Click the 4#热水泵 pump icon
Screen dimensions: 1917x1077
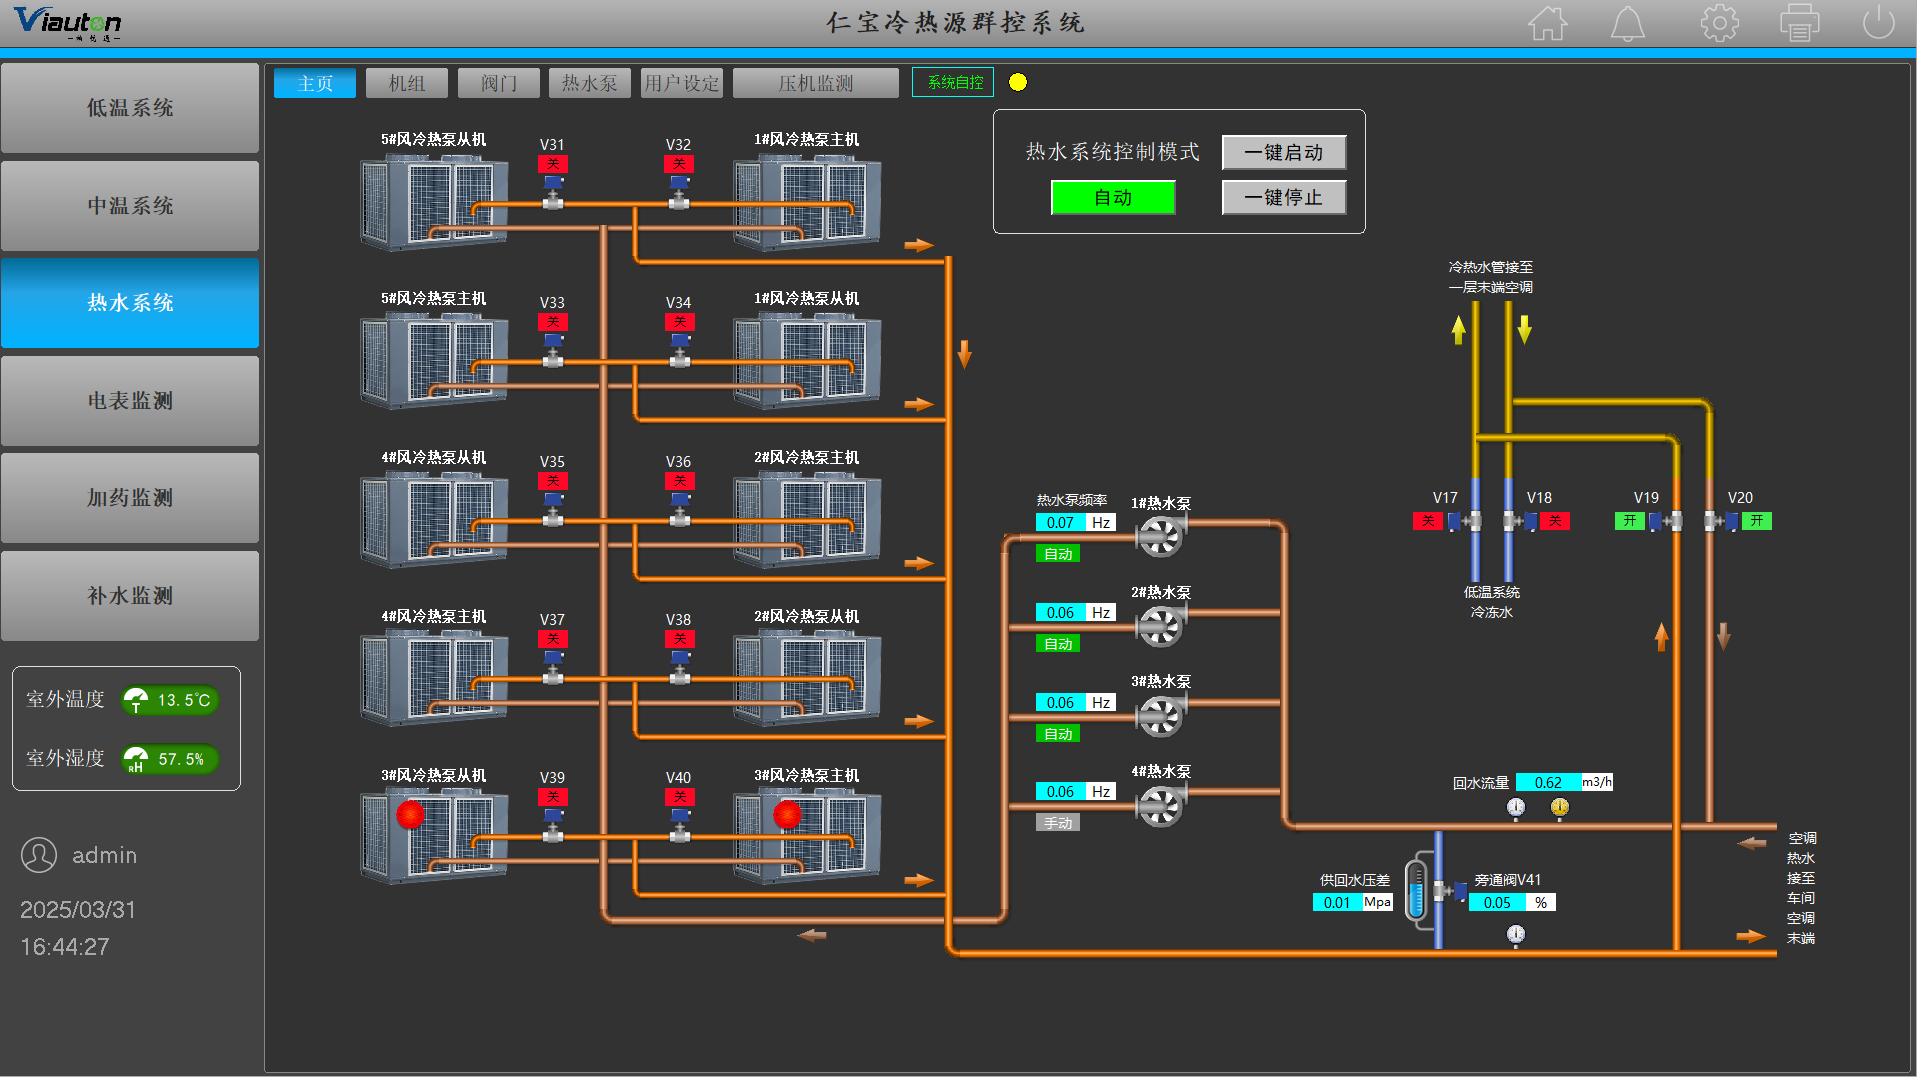(x=1161, y=806)
